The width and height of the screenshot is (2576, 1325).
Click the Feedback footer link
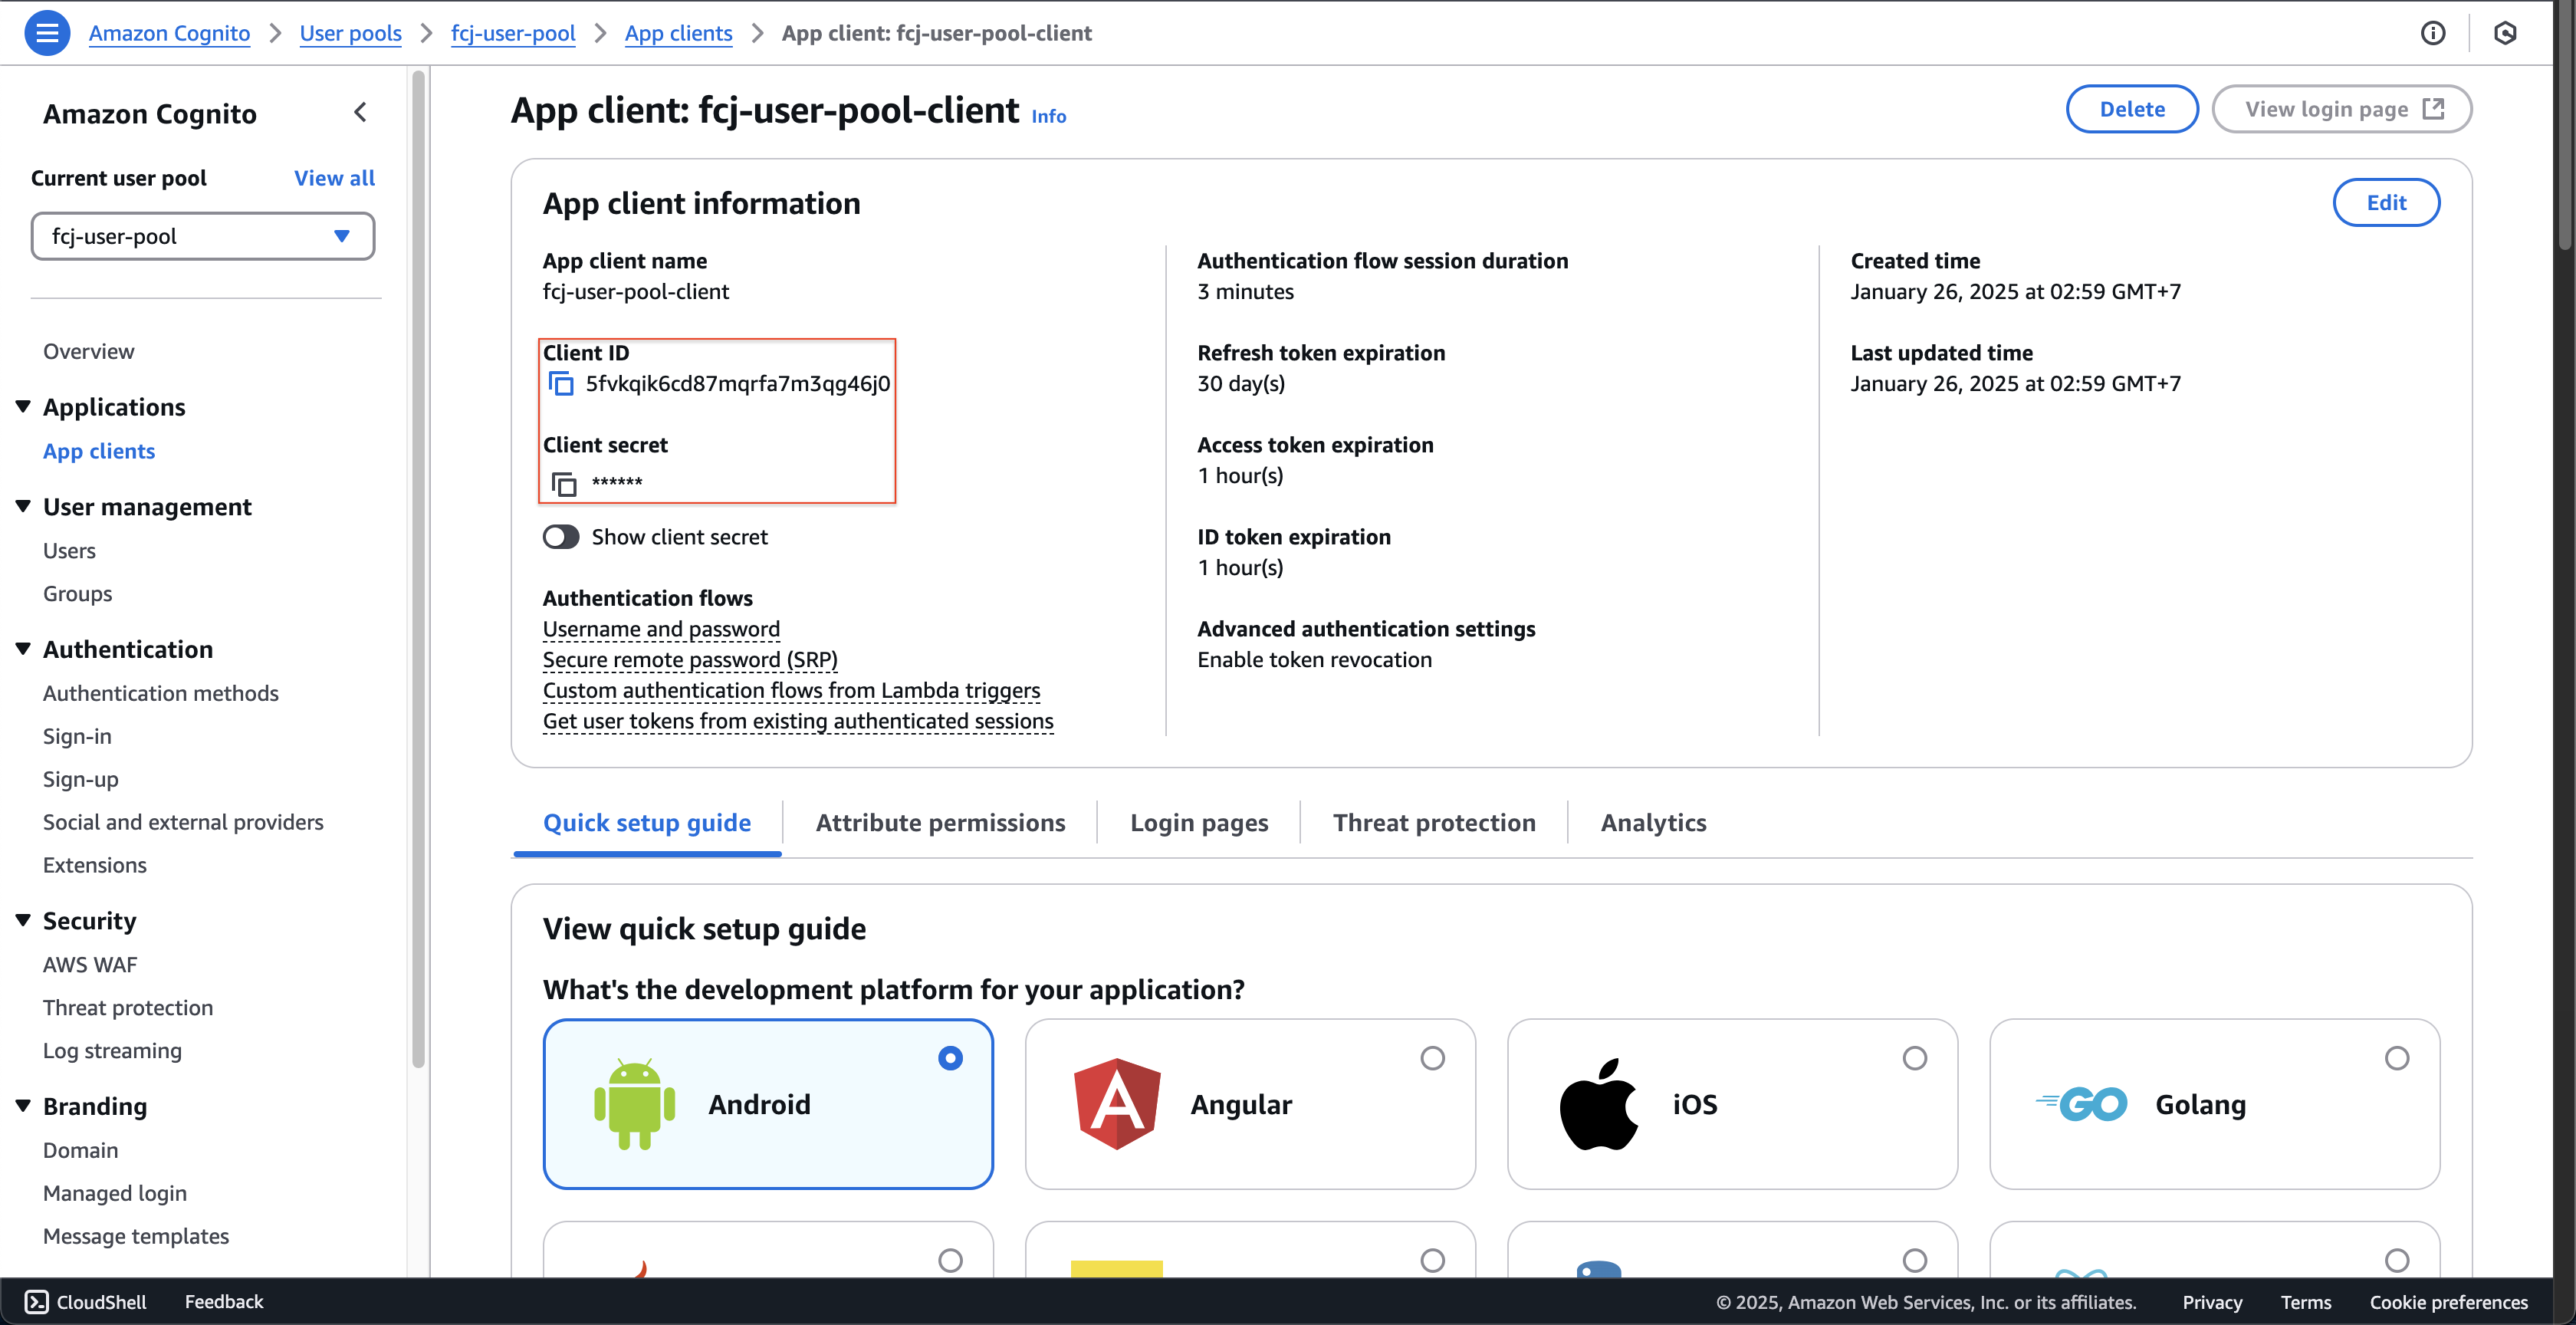pos(224,1301)
